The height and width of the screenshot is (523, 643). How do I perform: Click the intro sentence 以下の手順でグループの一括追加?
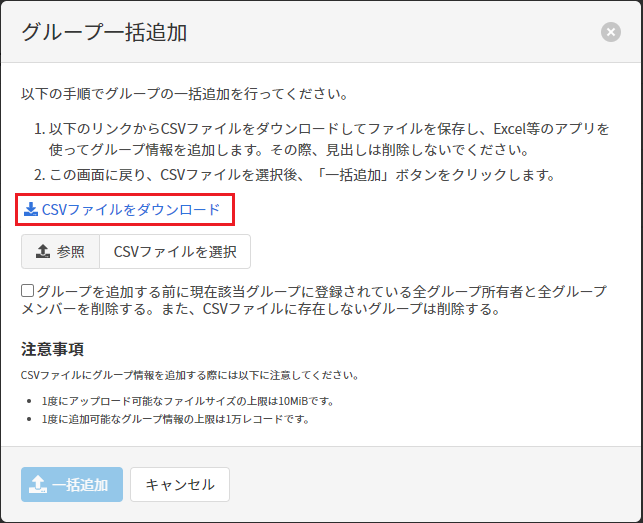[x=184, y=94]
